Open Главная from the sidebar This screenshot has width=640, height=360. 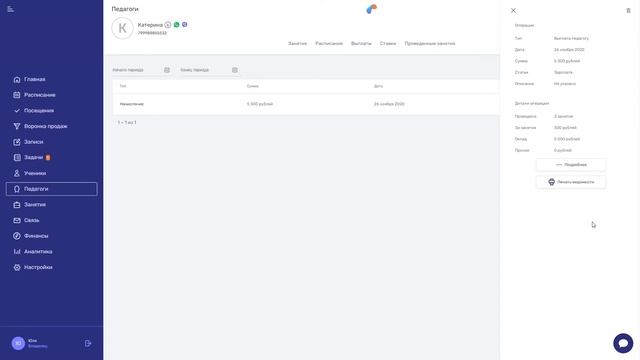(34, 79)
